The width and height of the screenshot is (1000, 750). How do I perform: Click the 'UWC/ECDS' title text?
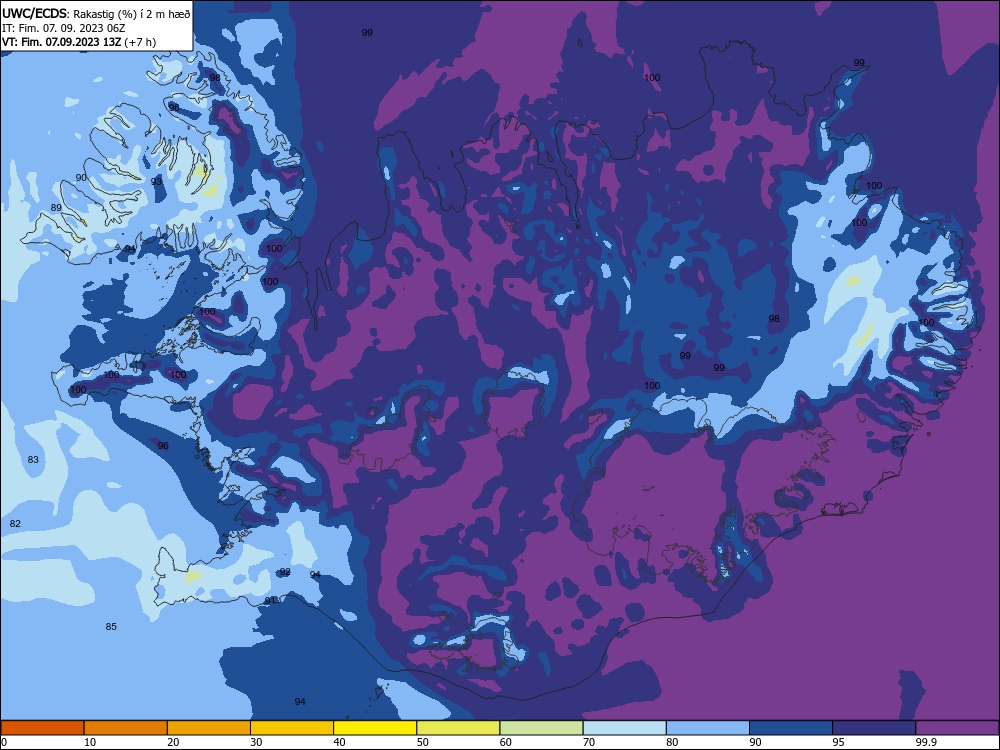click(x=34, y=13)
